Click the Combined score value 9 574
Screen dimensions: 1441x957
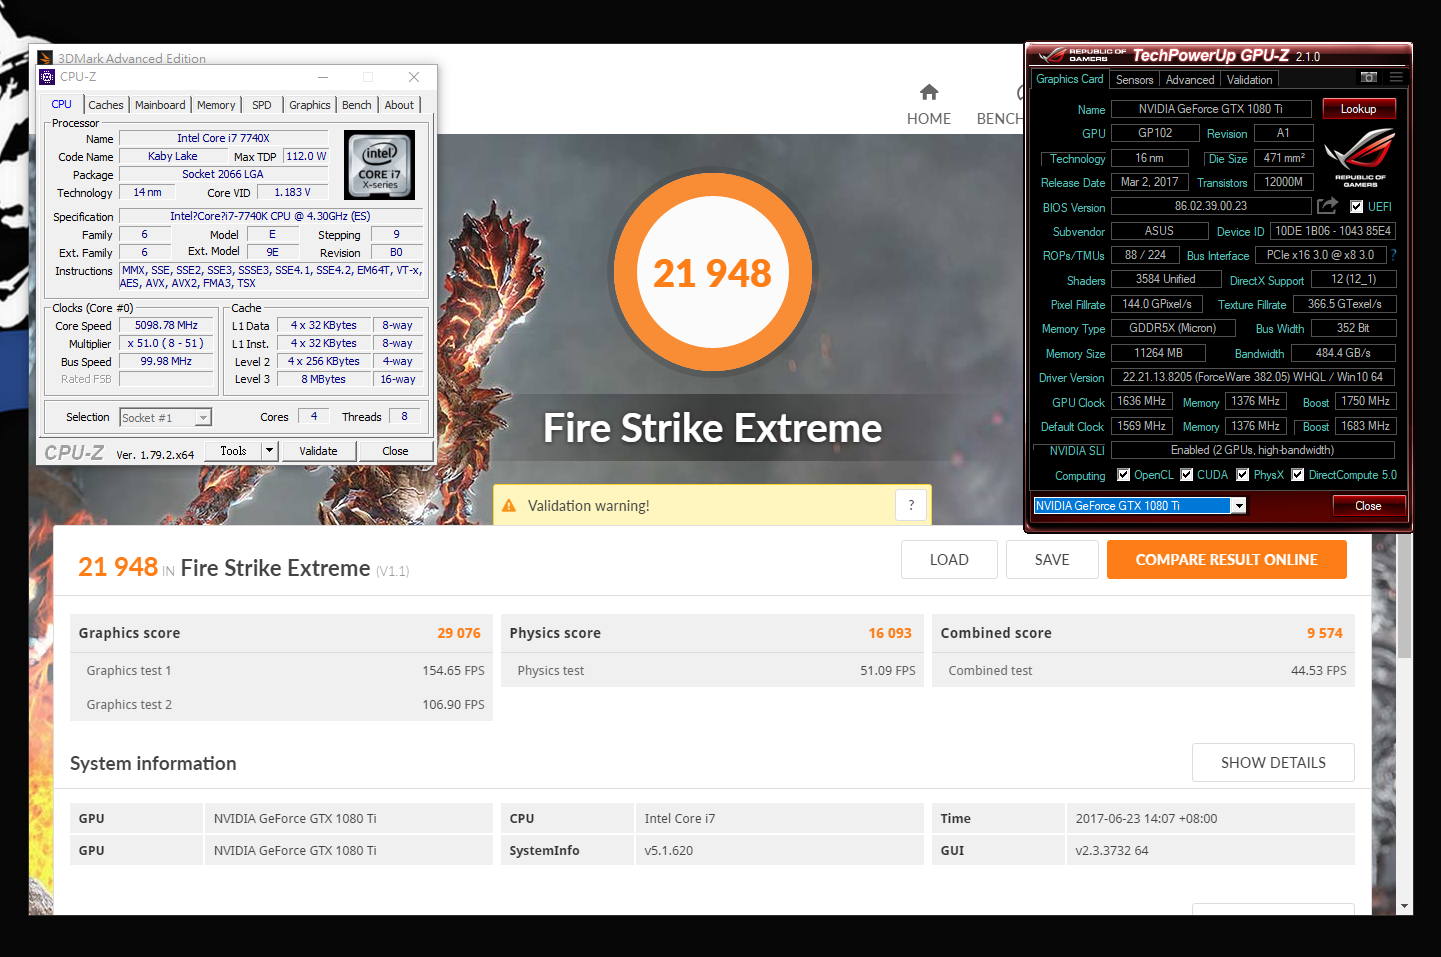click(x=1324, y=633)
